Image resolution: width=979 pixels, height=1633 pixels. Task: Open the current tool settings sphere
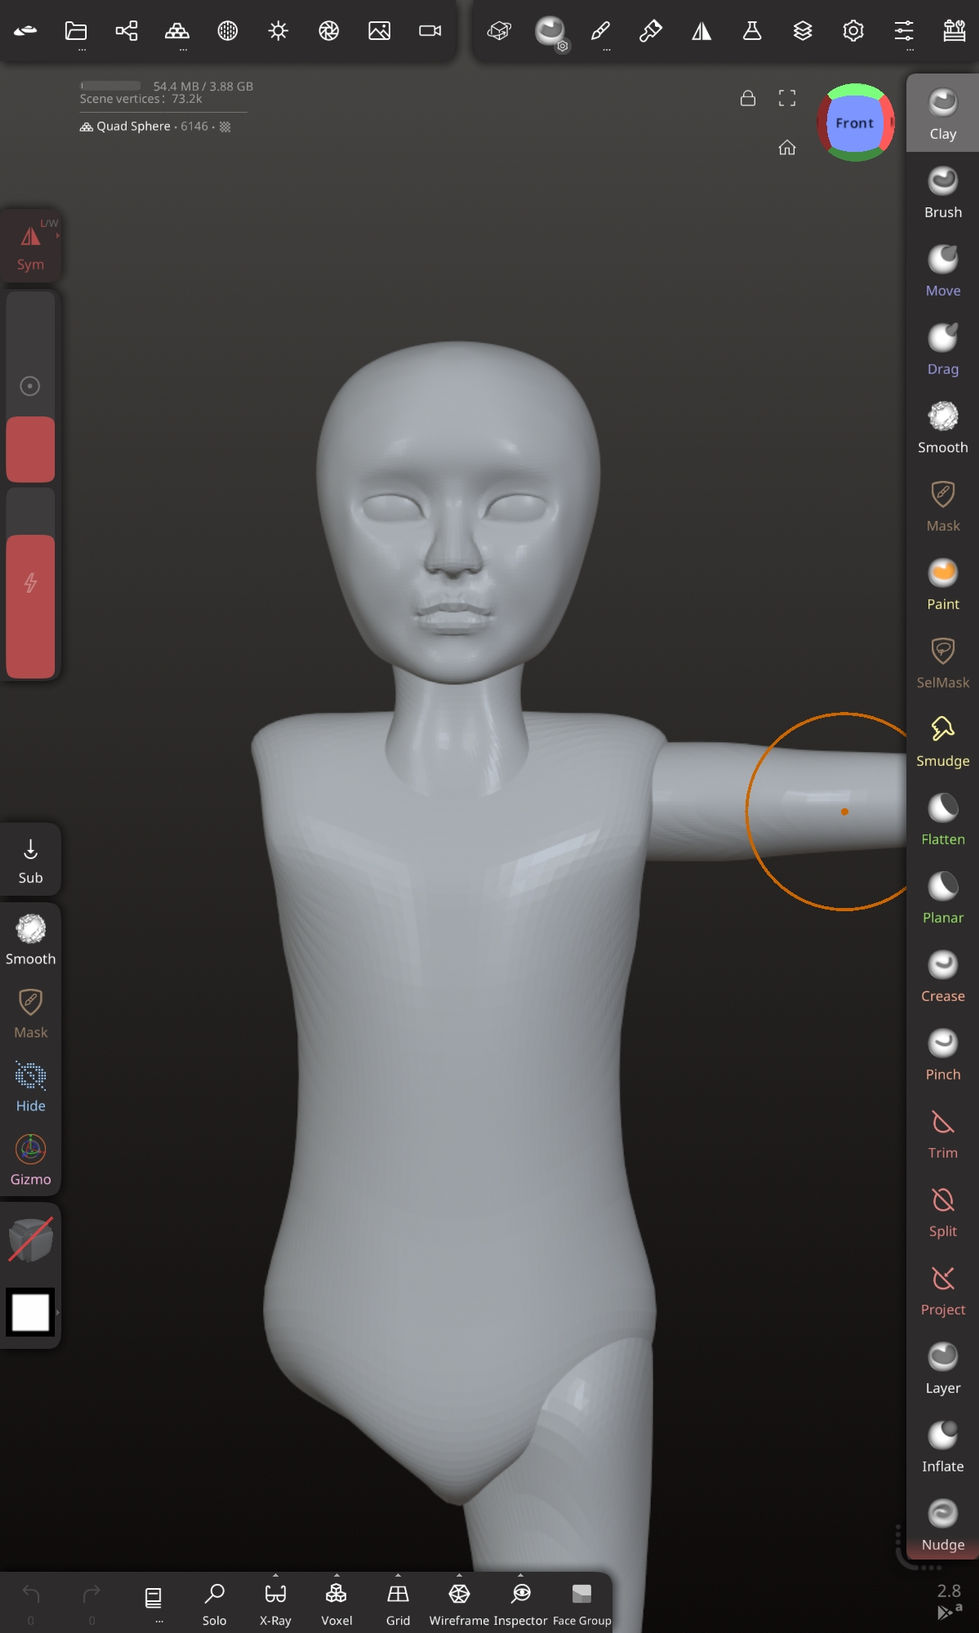pos(550,32)
